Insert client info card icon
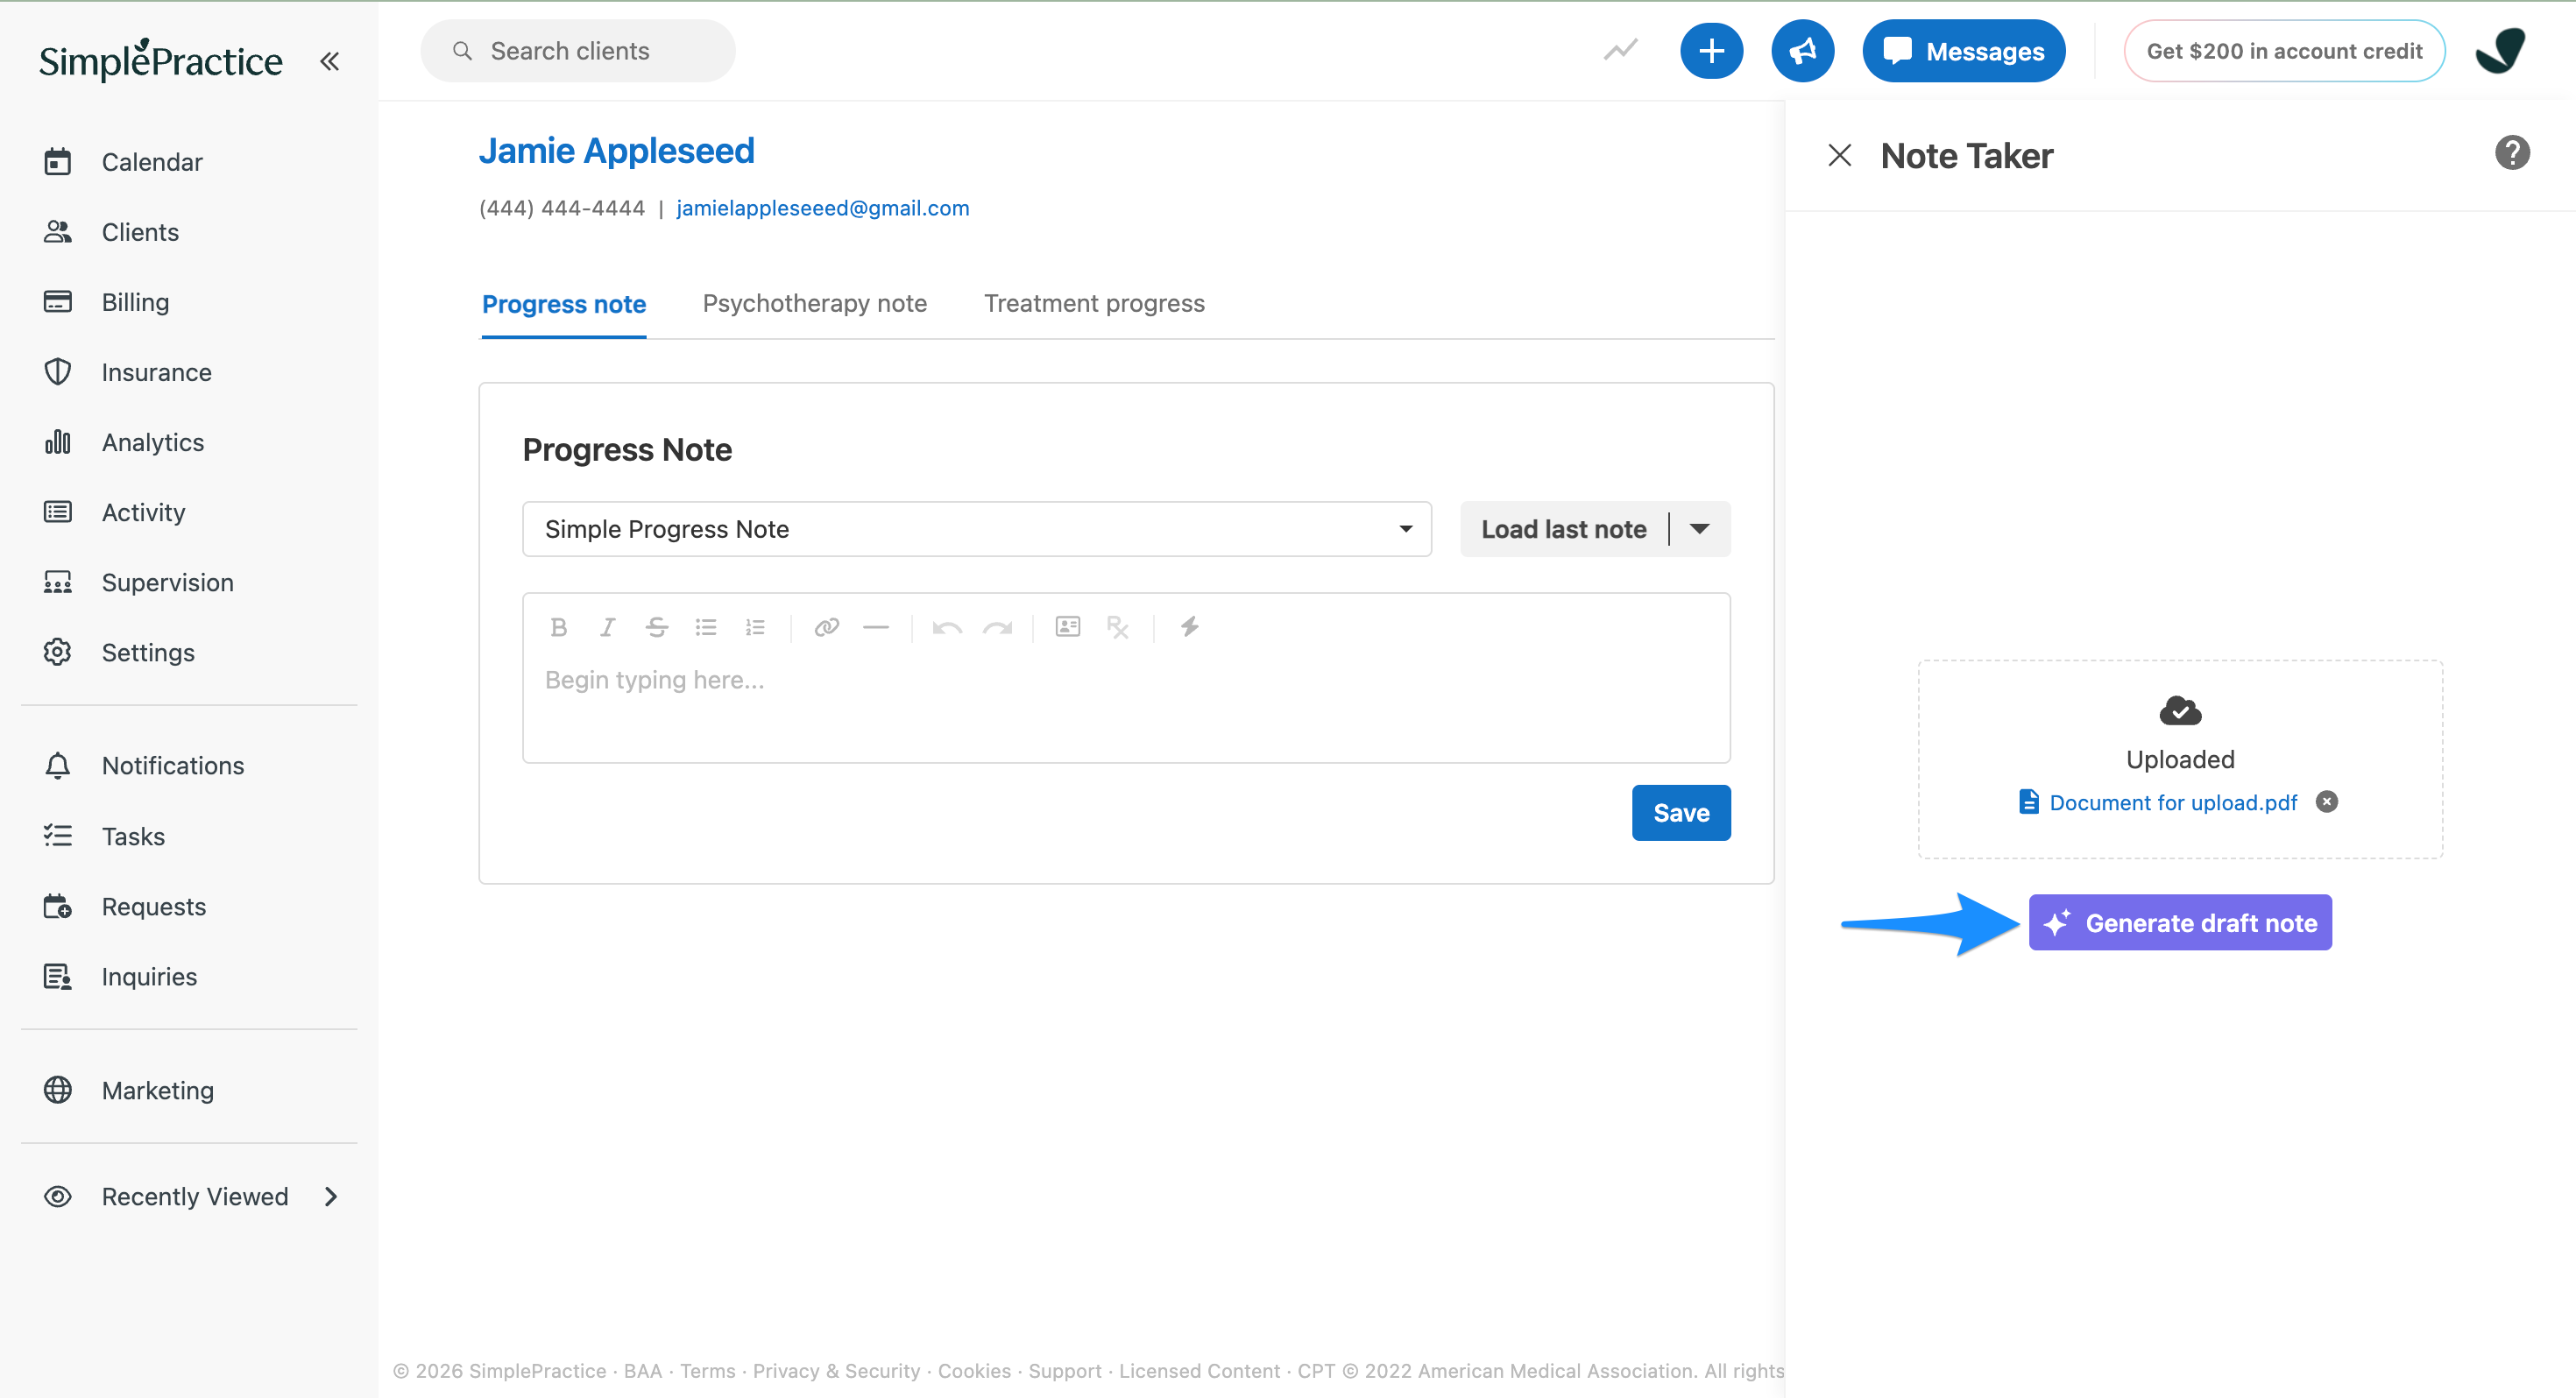 pos(1068,627)
